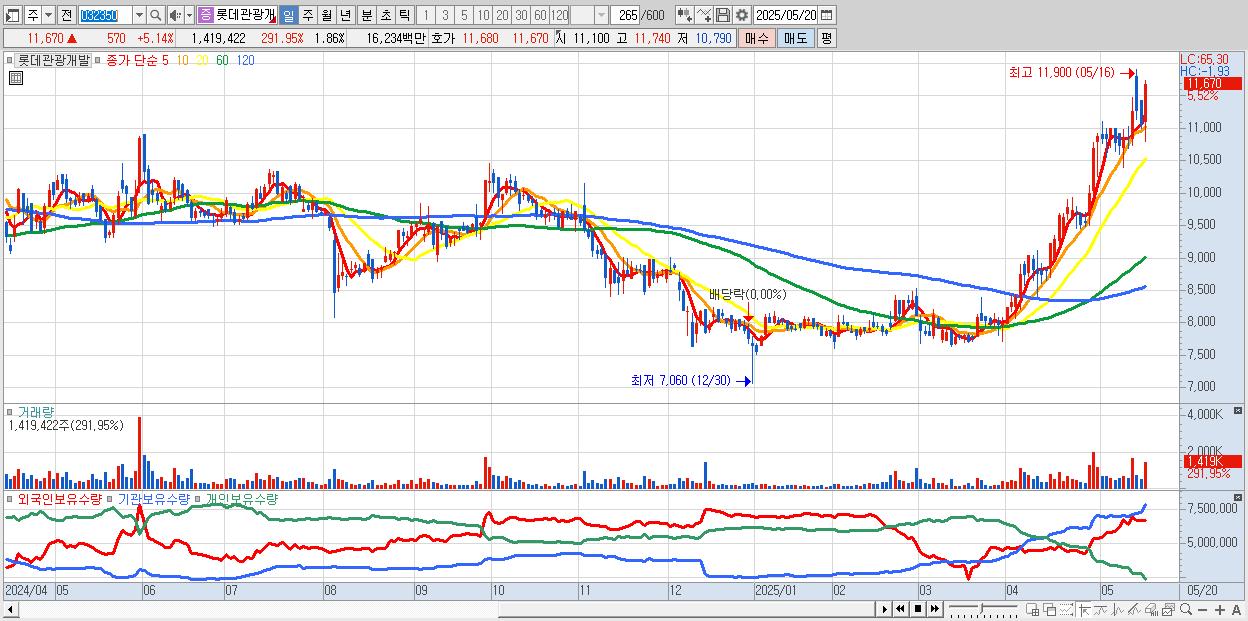The image size is (1248, 621).
Task: Click the crosshair cursor tool icon at bottom
Action: coord(1084,609)
